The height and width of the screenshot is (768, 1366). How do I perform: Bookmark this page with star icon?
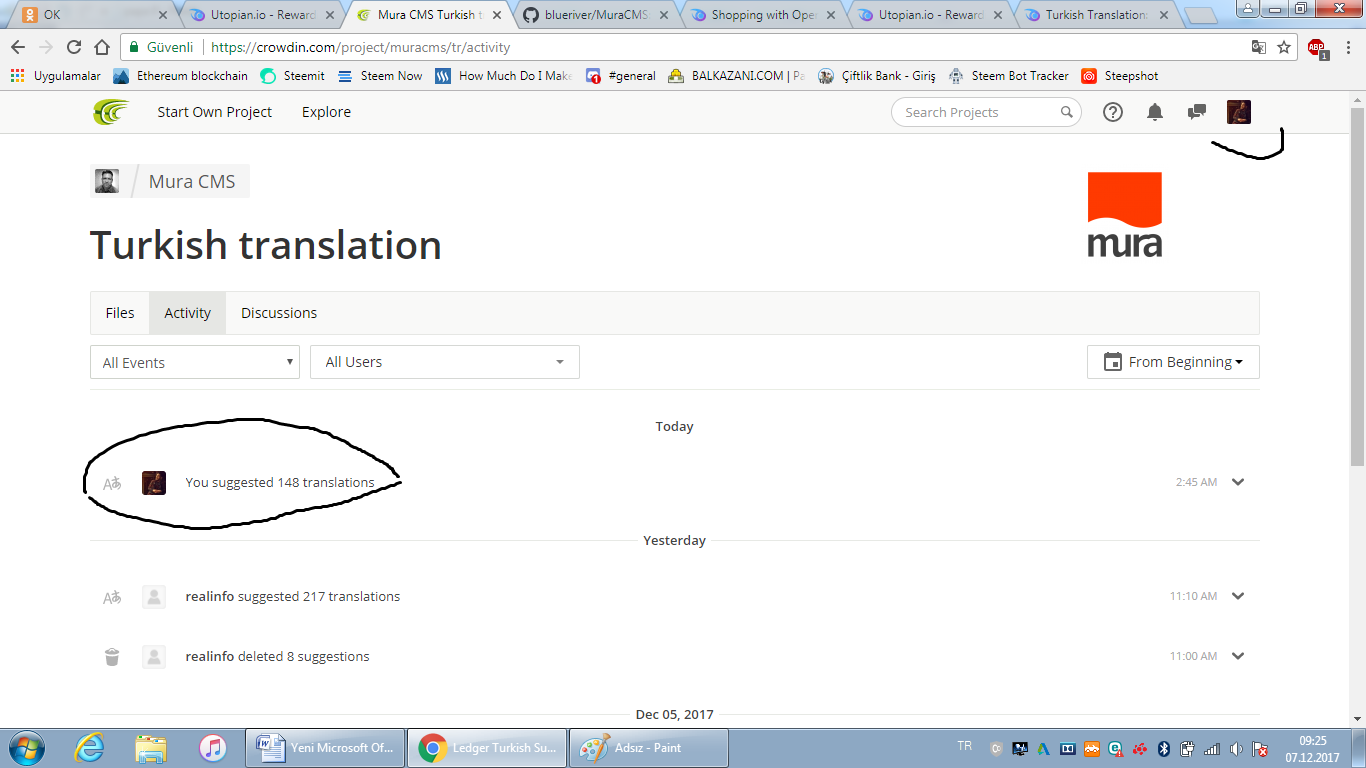[1284, 47]
